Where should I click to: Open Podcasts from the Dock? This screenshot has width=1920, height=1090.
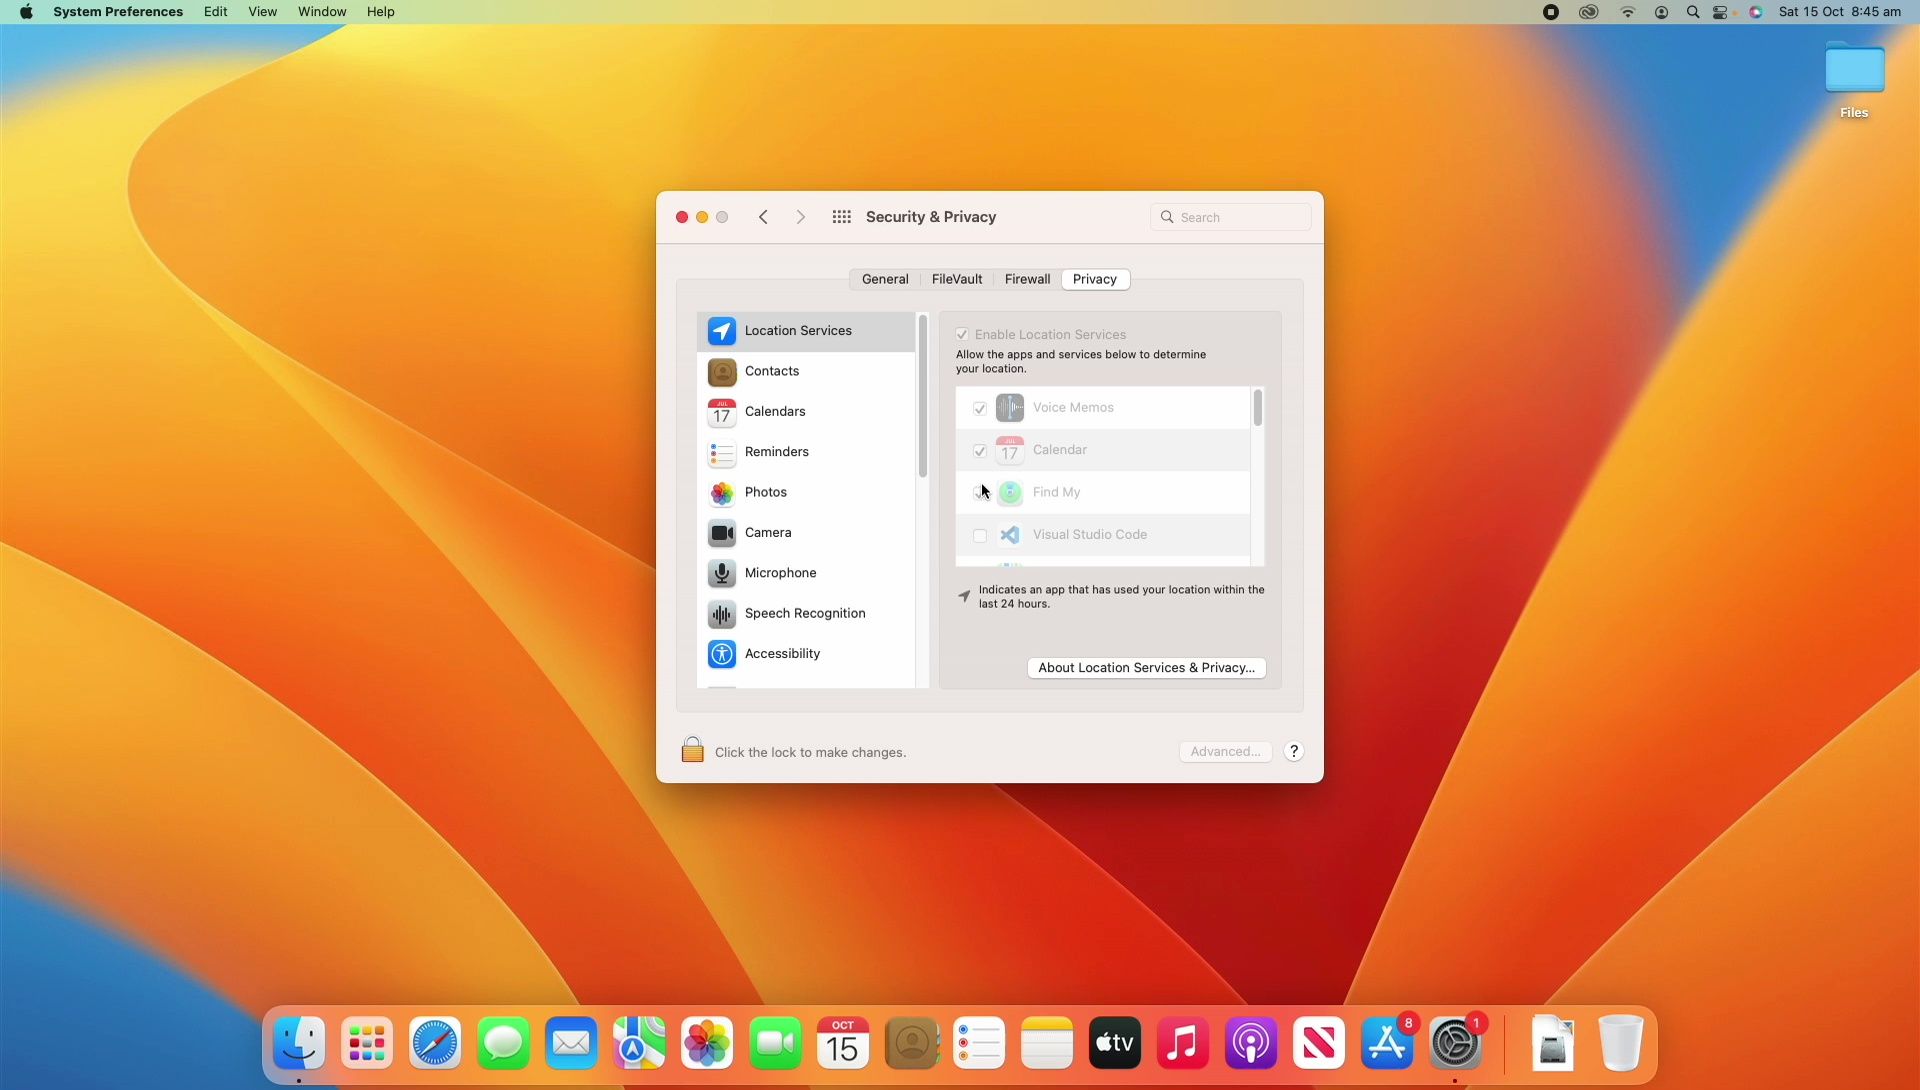[1251, 1044]
